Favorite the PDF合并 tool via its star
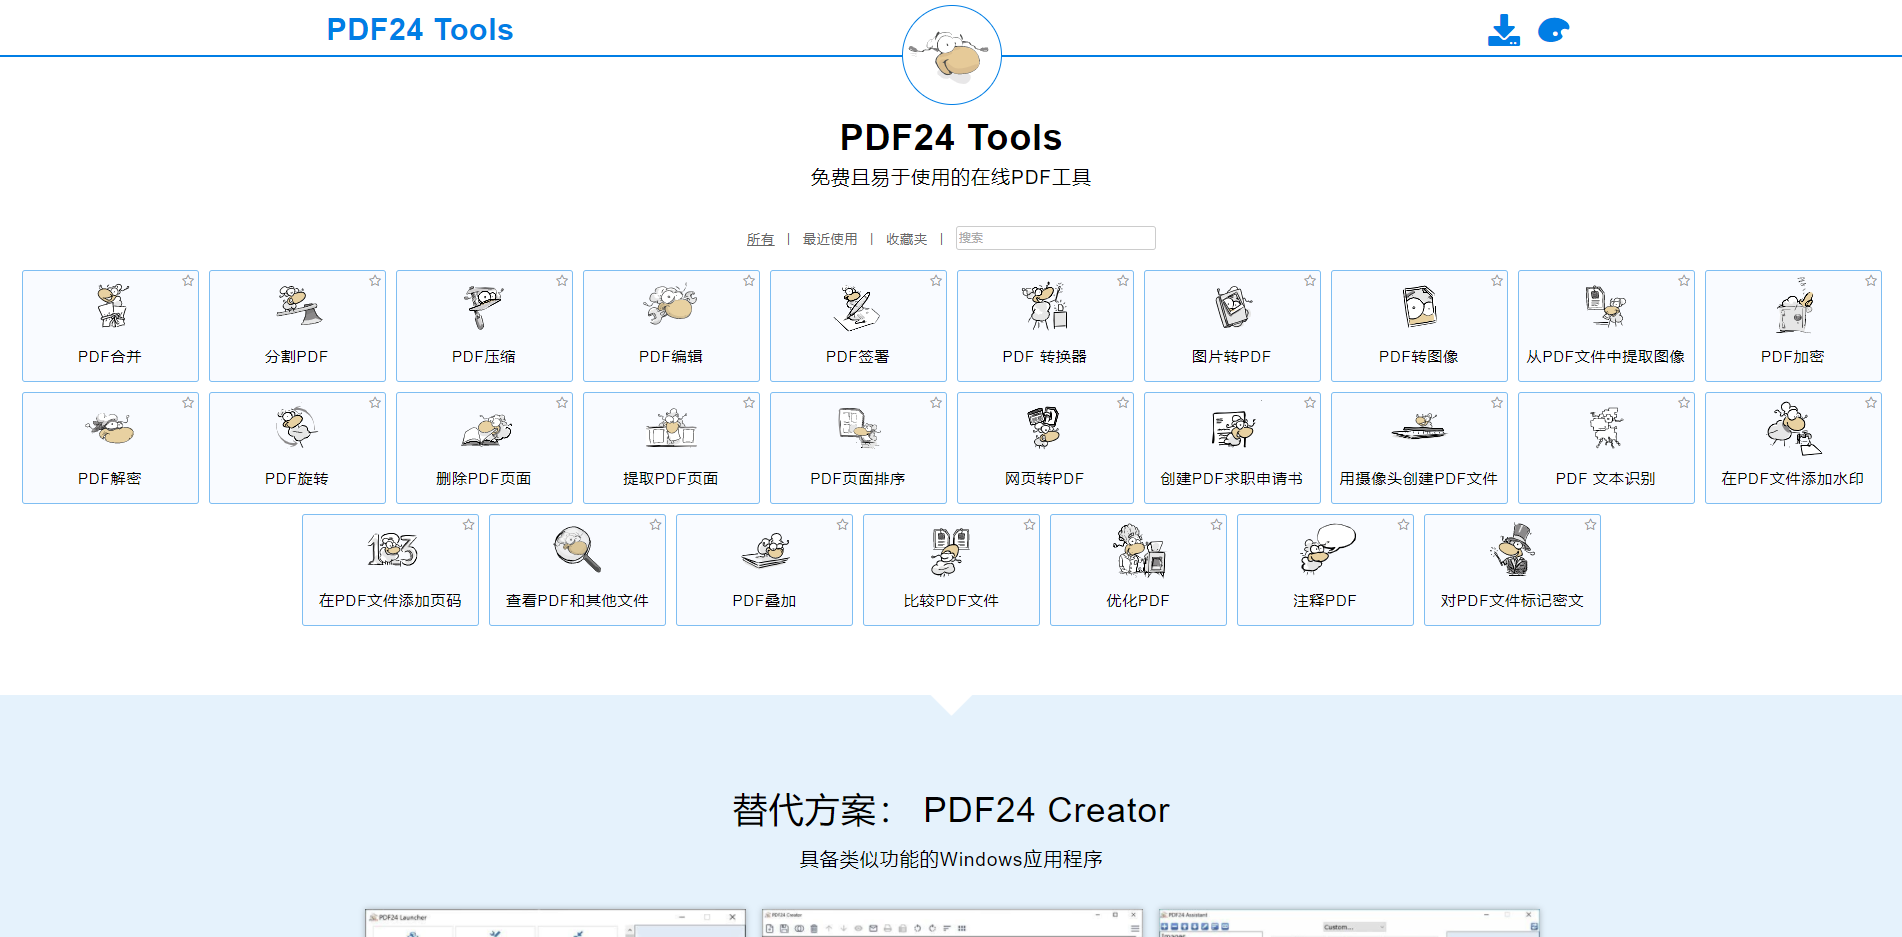The width and height of the screenshot is (1902, 937). point(187,281)
